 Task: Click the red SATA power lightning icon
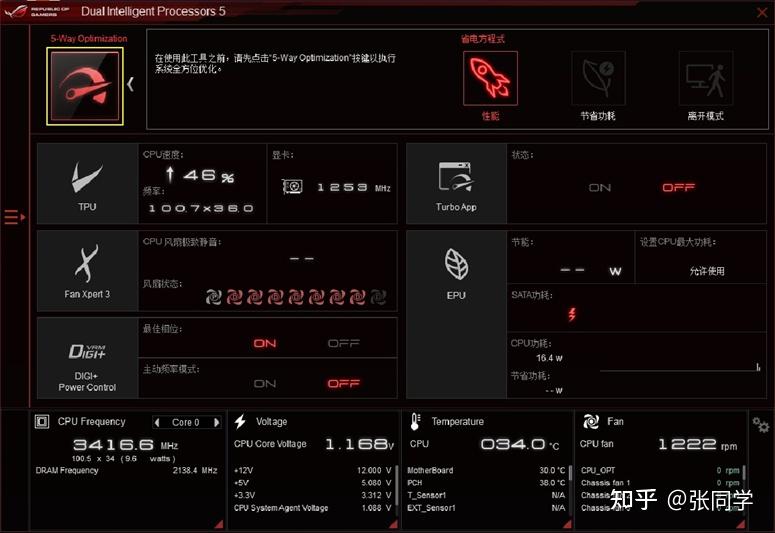pos(572,314)
